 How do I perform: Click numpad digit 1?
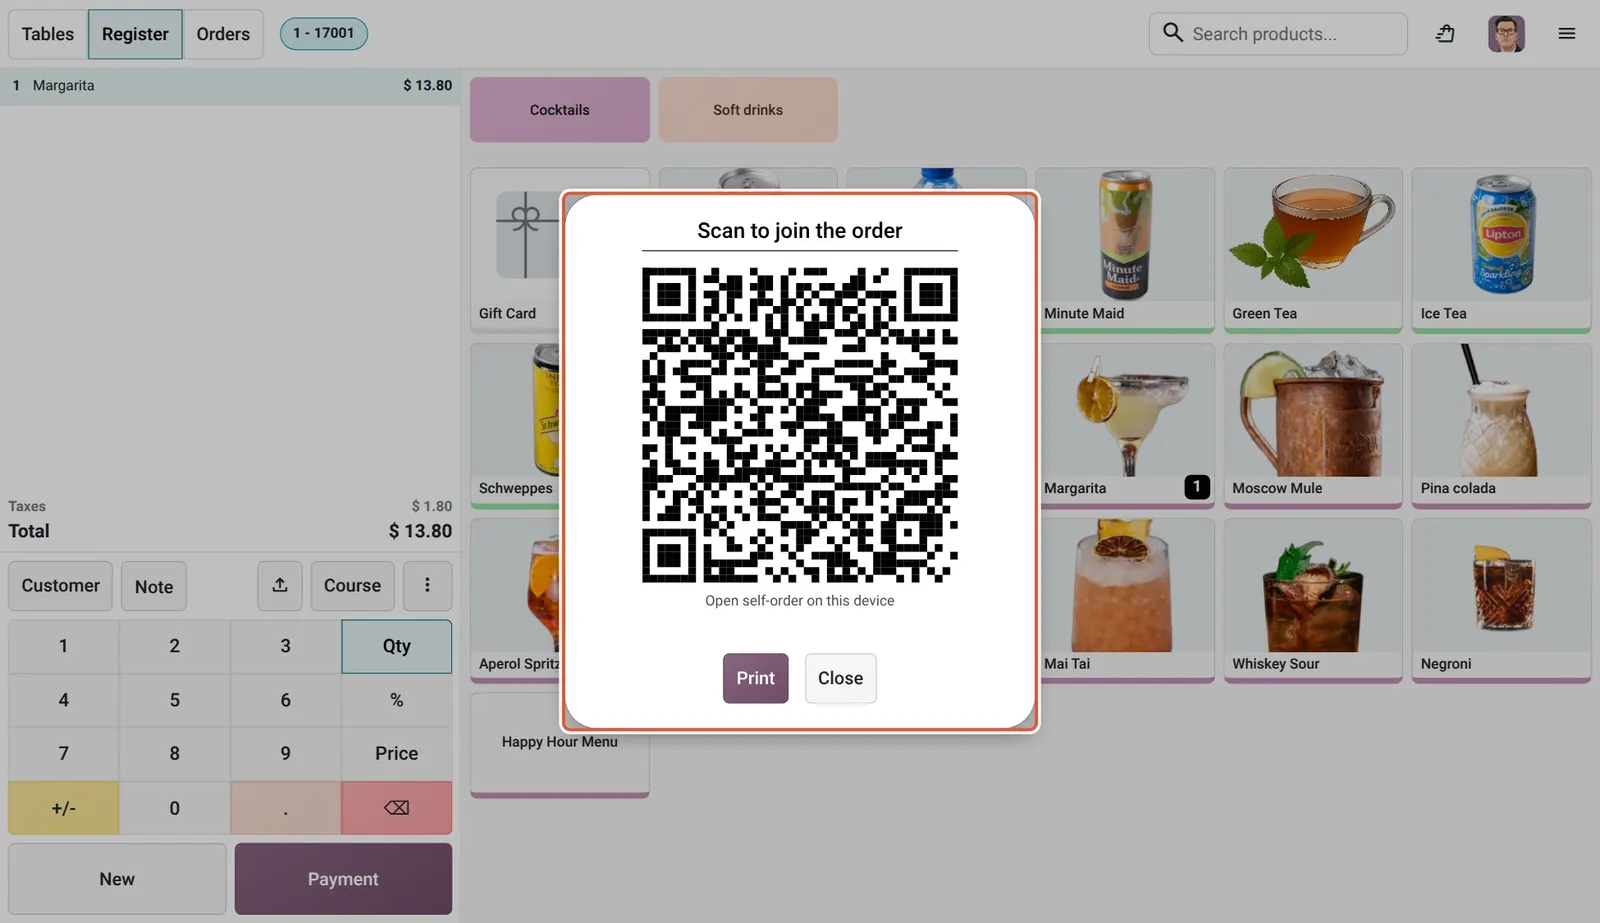pos(64,646)
